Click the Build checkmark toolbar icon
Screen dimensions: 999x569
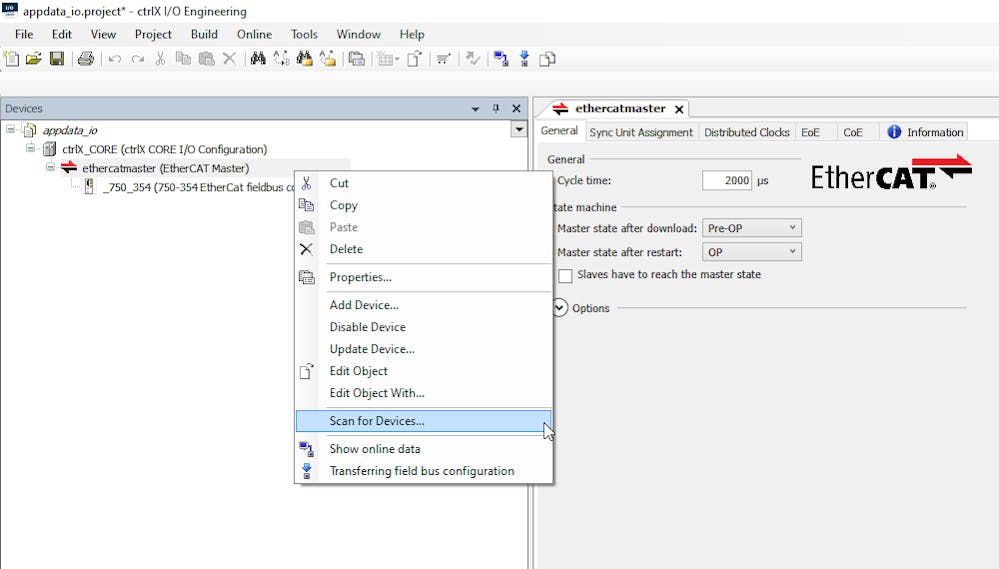pos(472,59)
